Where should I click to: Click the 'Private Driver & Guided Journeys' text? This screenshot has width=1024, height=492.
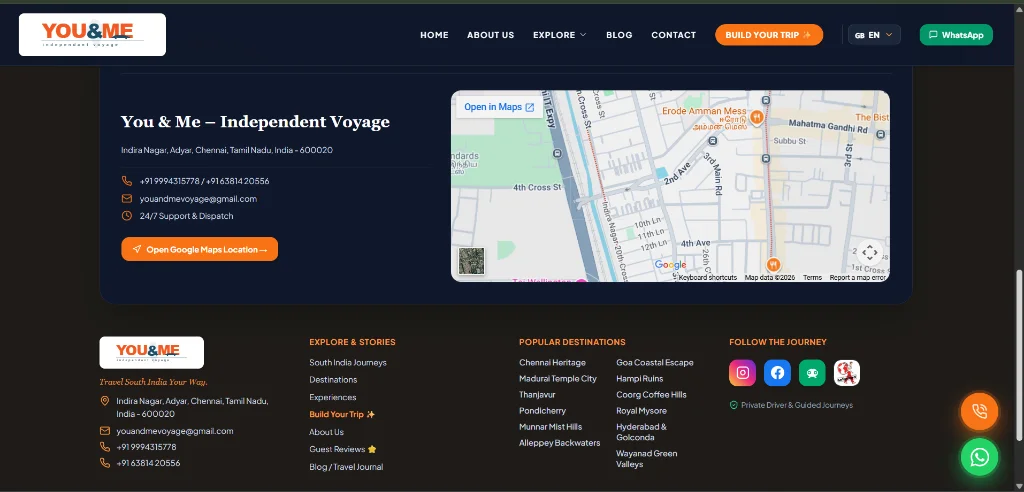(797, 405)
